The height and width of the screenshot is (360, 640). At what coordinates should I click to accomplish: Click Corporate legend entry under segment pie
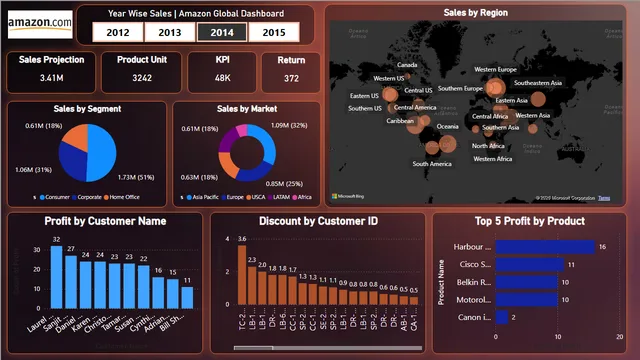coord(87,197)
